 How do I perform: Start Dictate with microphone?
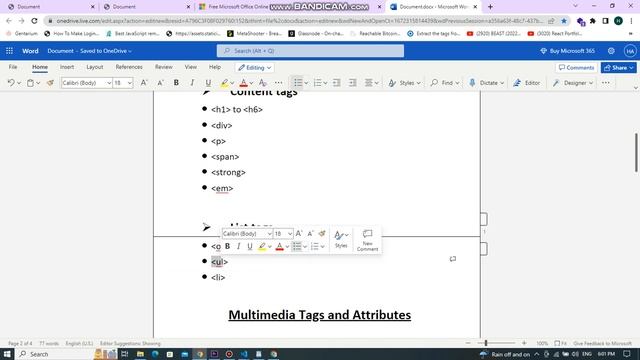486,83
